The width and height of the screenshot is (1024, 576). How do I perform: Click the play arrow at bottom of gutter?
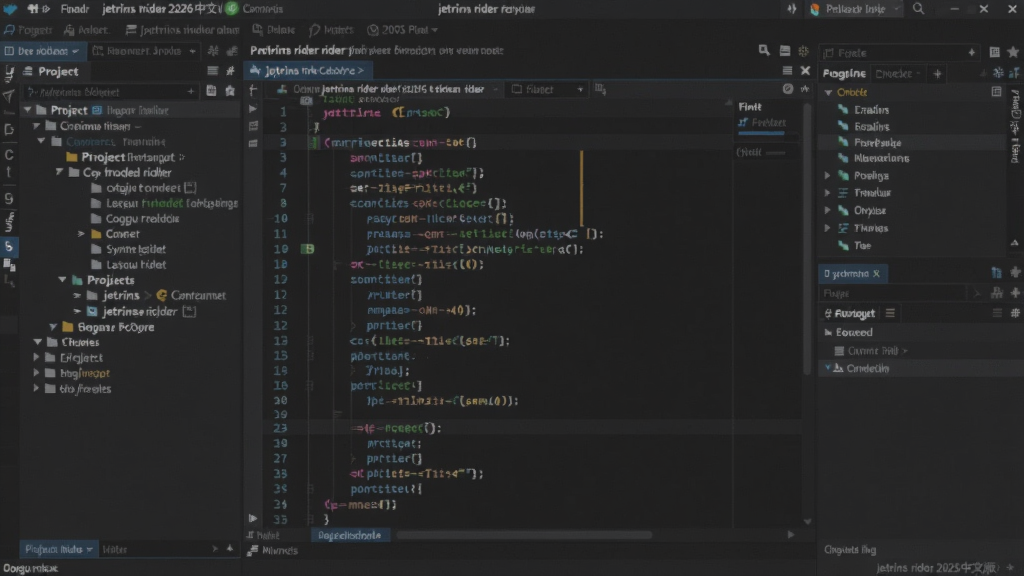point(253,519)
